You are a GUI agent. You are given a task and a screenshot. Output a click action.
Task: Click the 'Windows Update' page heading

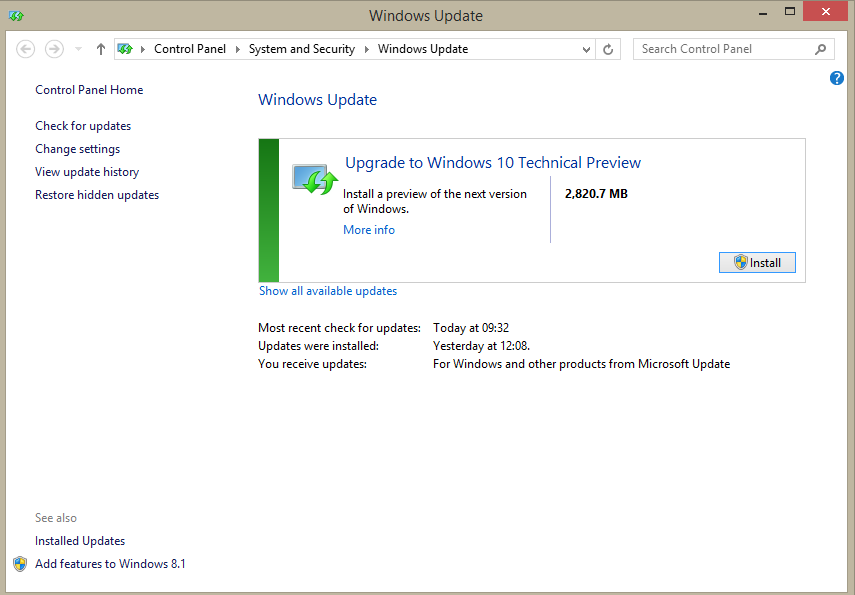point(317,100)
